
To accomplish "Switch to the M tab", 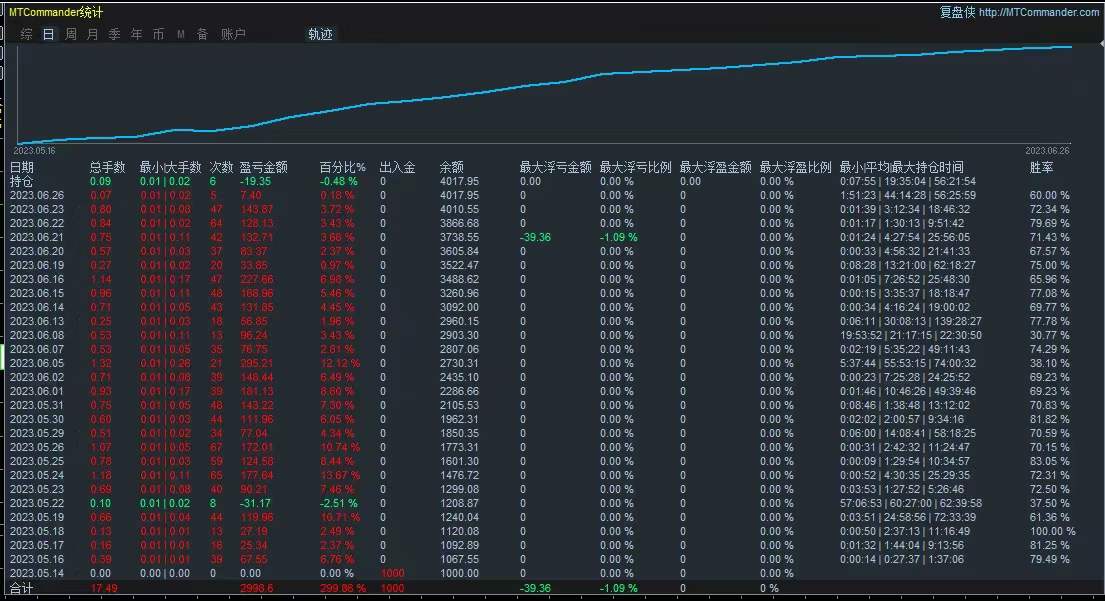I will [x=181, y=34].
